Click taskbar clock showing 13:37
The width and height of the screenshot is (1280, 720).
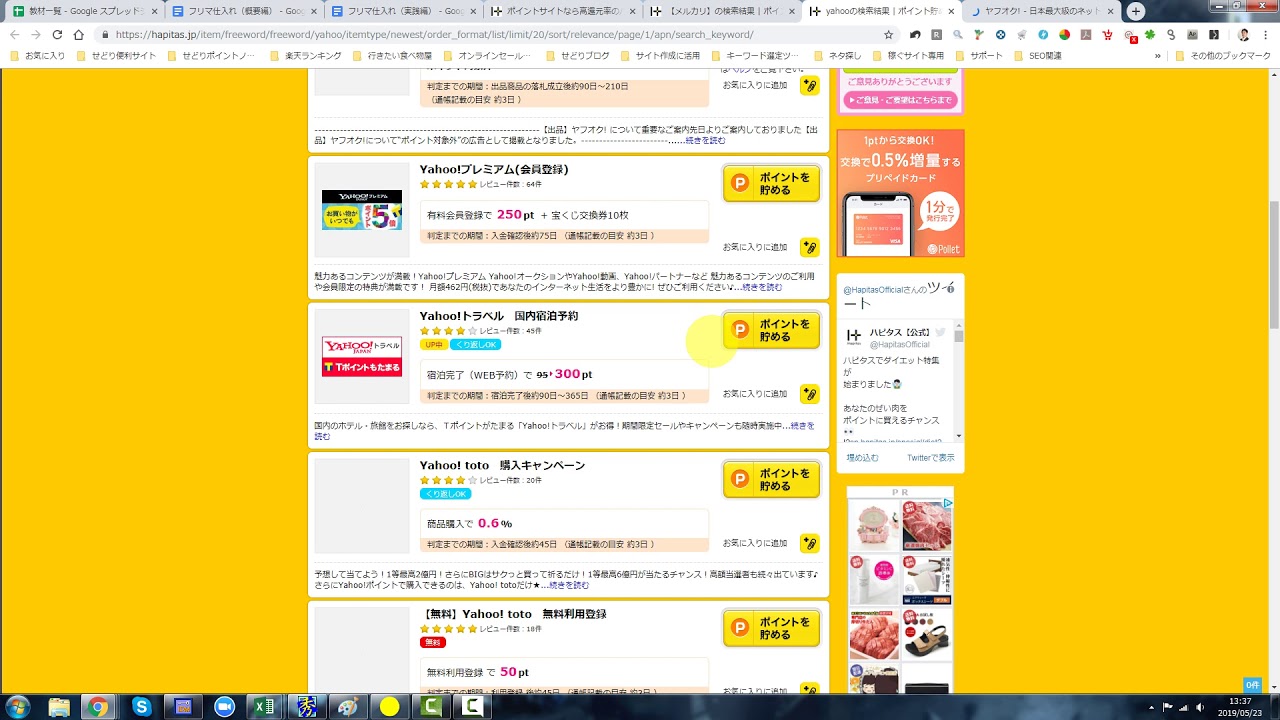(1240, 707)
